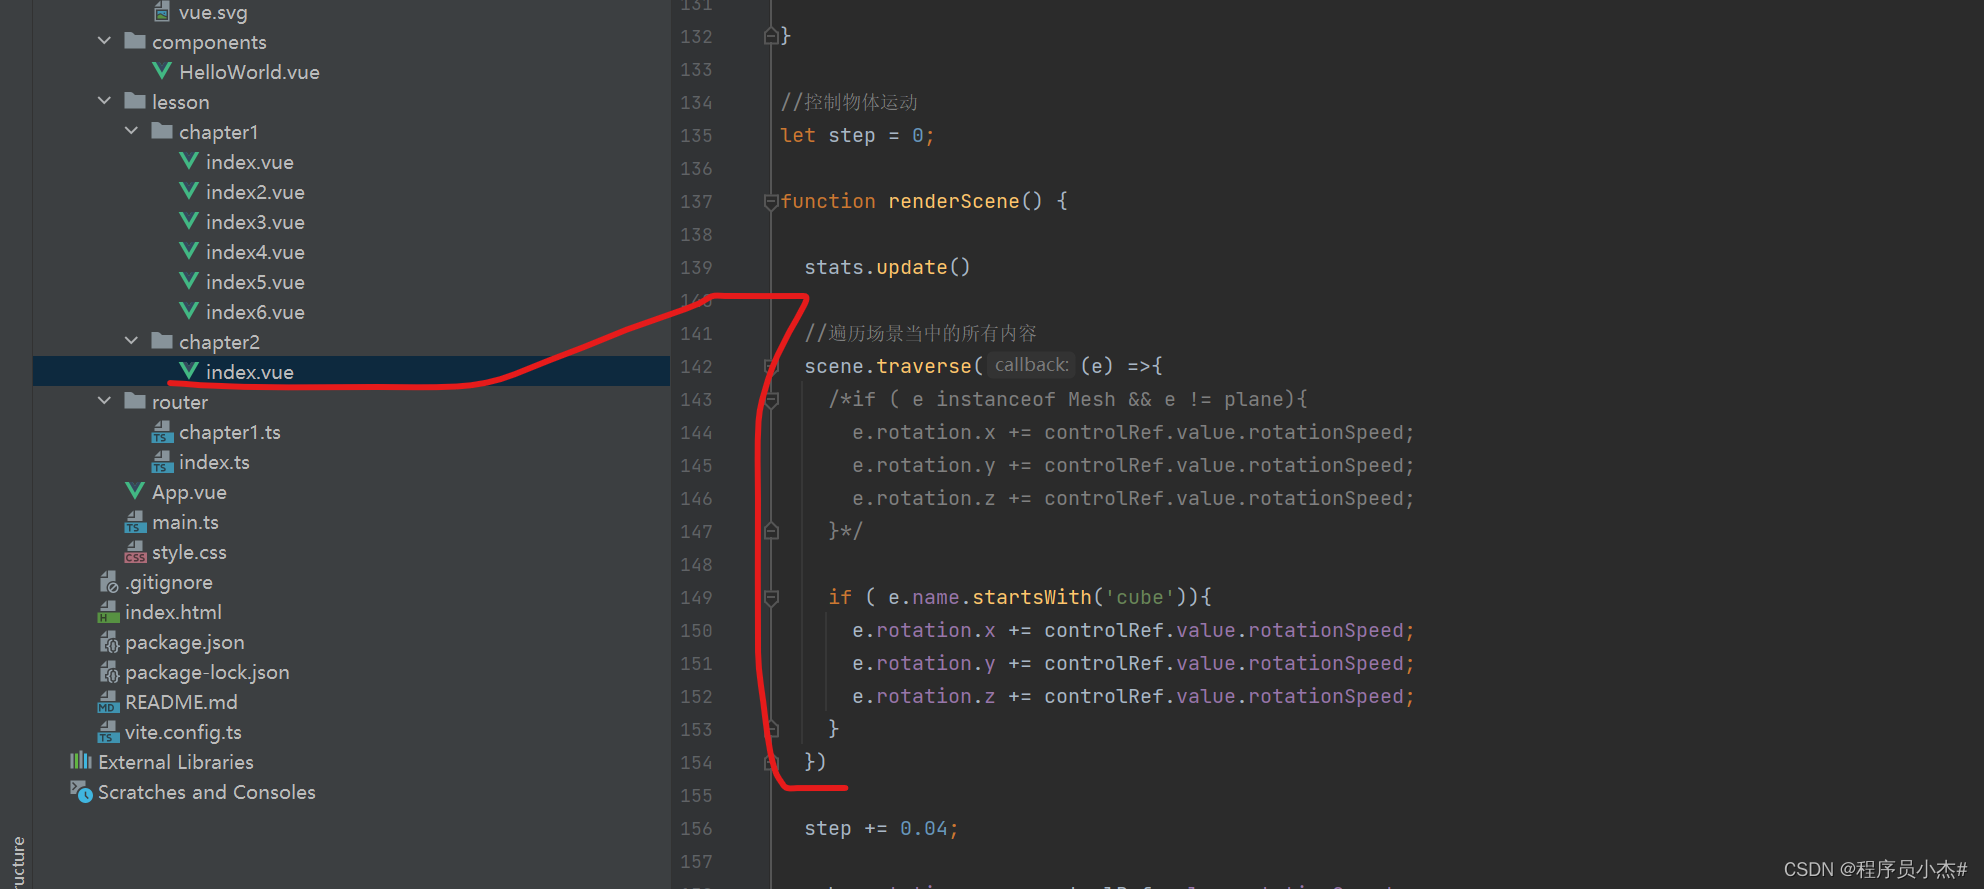
Task: Open vue.svg file
Action: (x=213, y=12)
